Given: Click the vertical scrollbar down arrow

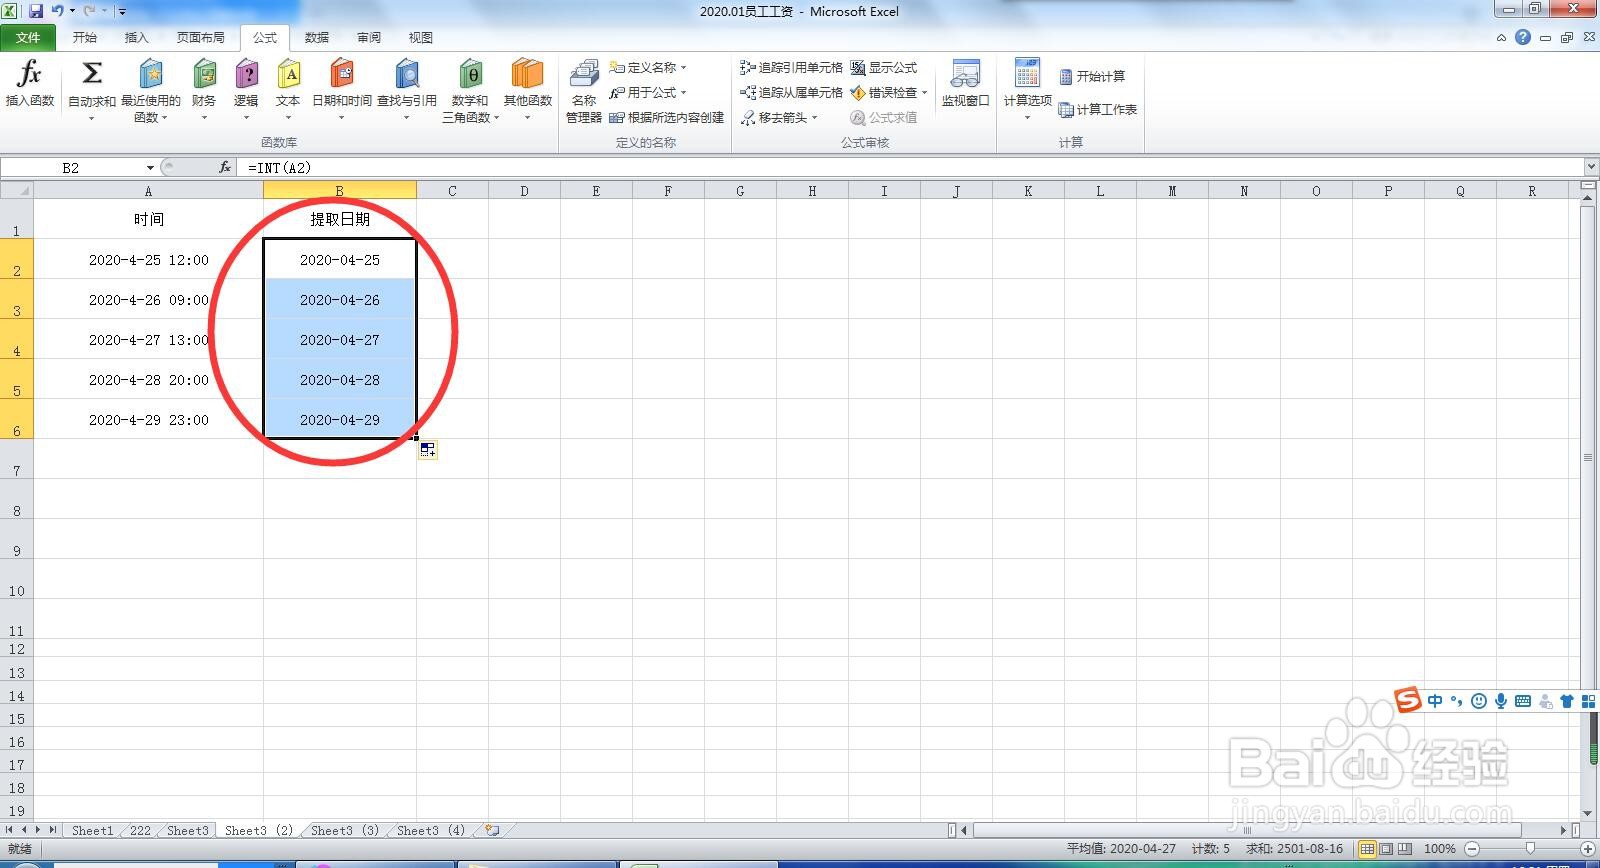Looking at the screenshot, I should point(1588,813).
